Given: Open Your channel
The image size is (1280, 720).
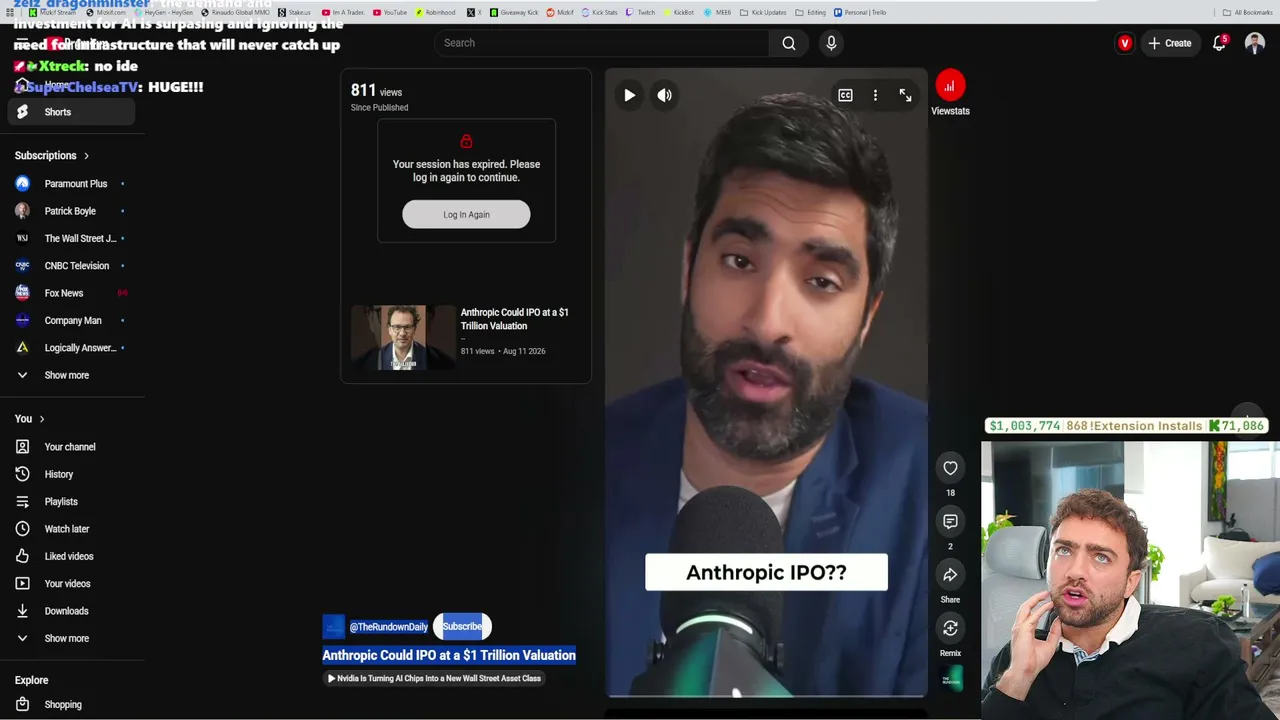Looking at the screenshot, I should (71, 447).
